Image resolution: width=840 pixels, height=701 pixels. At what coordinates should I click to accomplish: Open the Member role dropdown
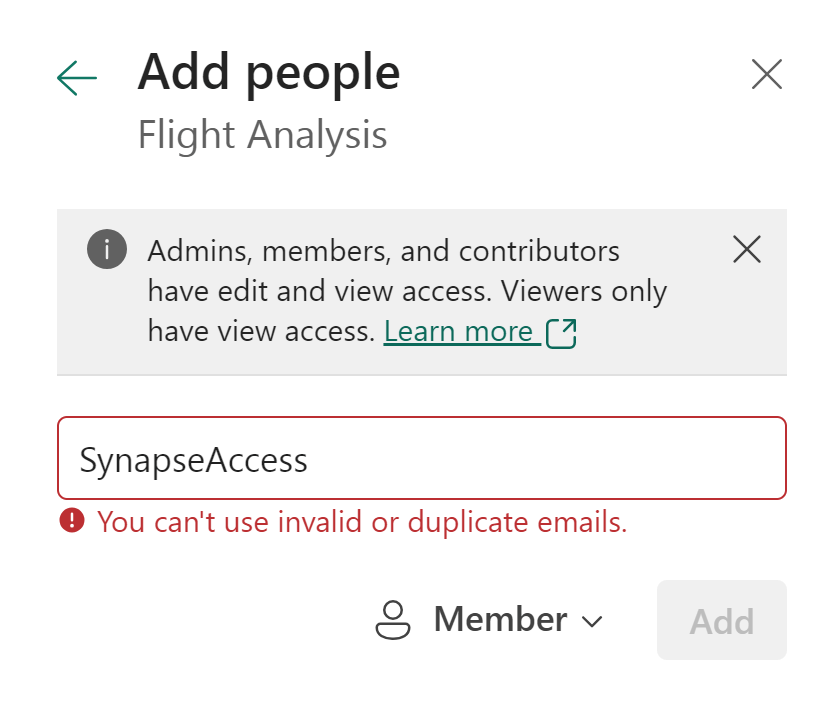(500, 620)
